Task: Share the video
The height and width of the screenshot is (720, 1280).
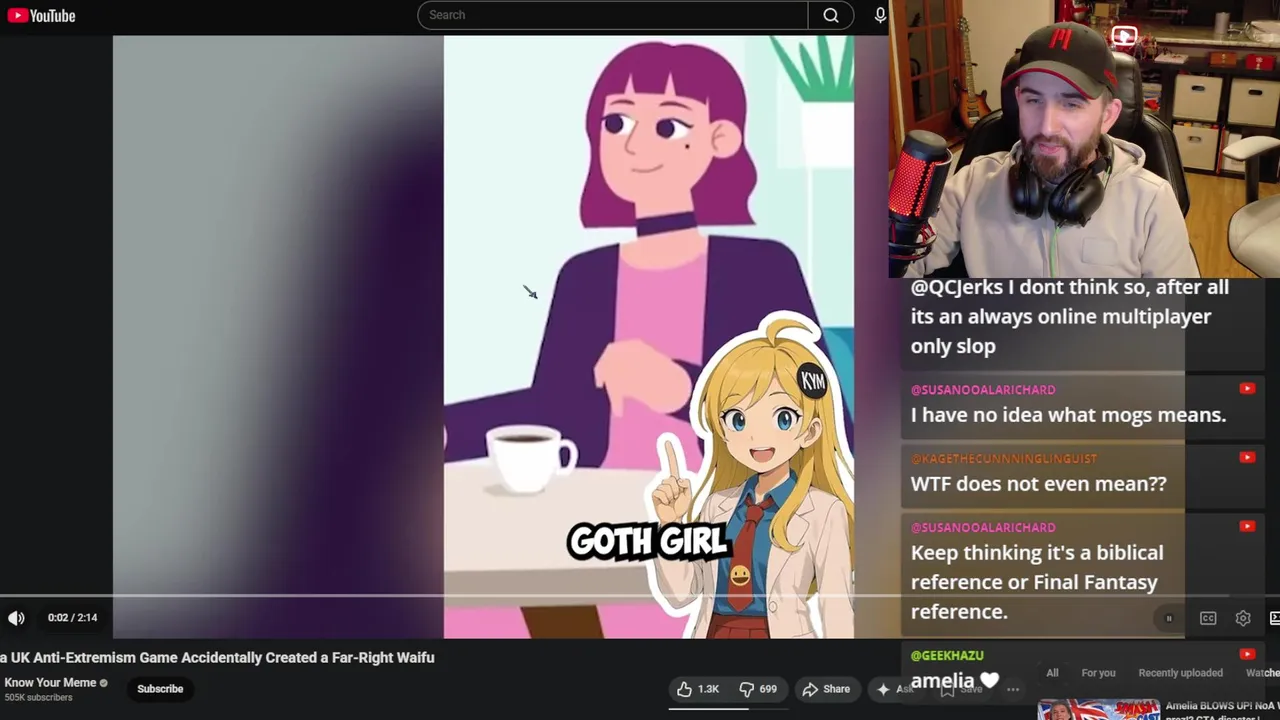Action: pyautogui.click(x=826, y=689)
